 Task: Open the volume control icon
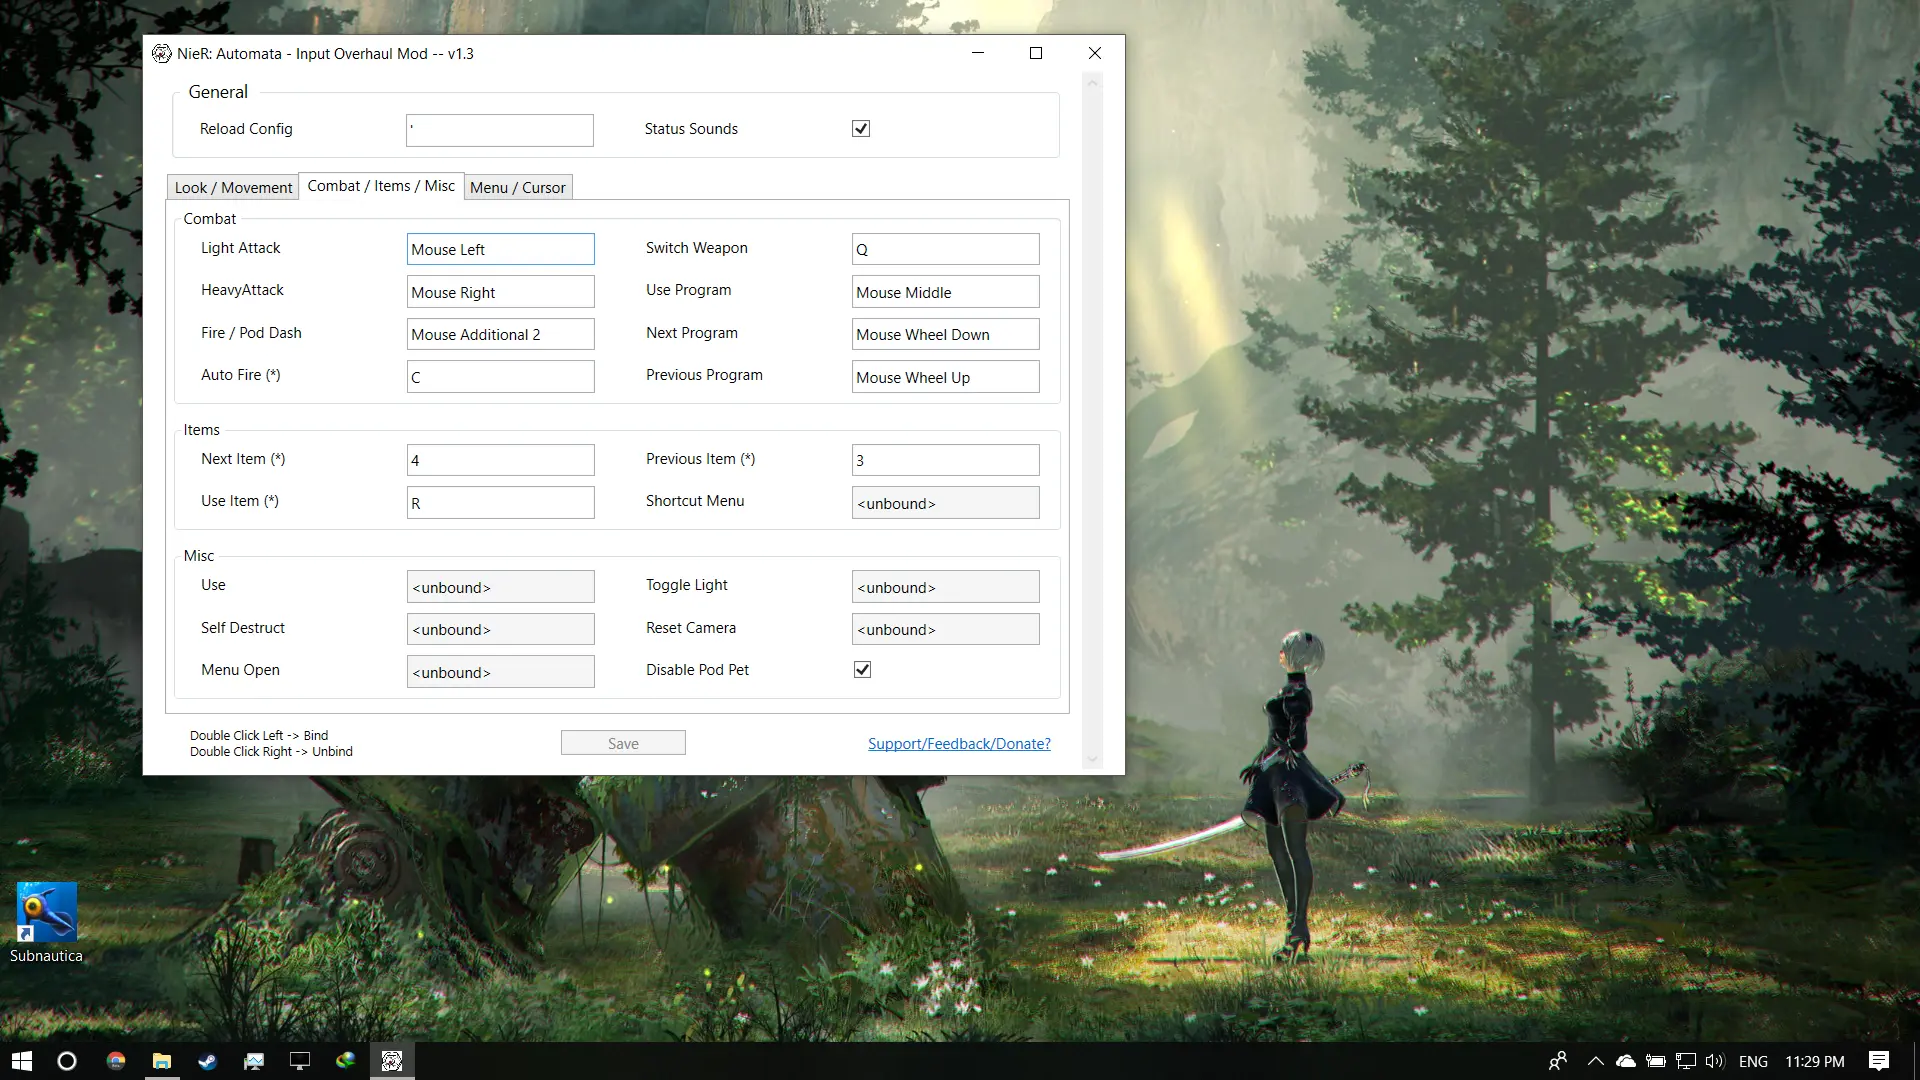point(1716,1061)
